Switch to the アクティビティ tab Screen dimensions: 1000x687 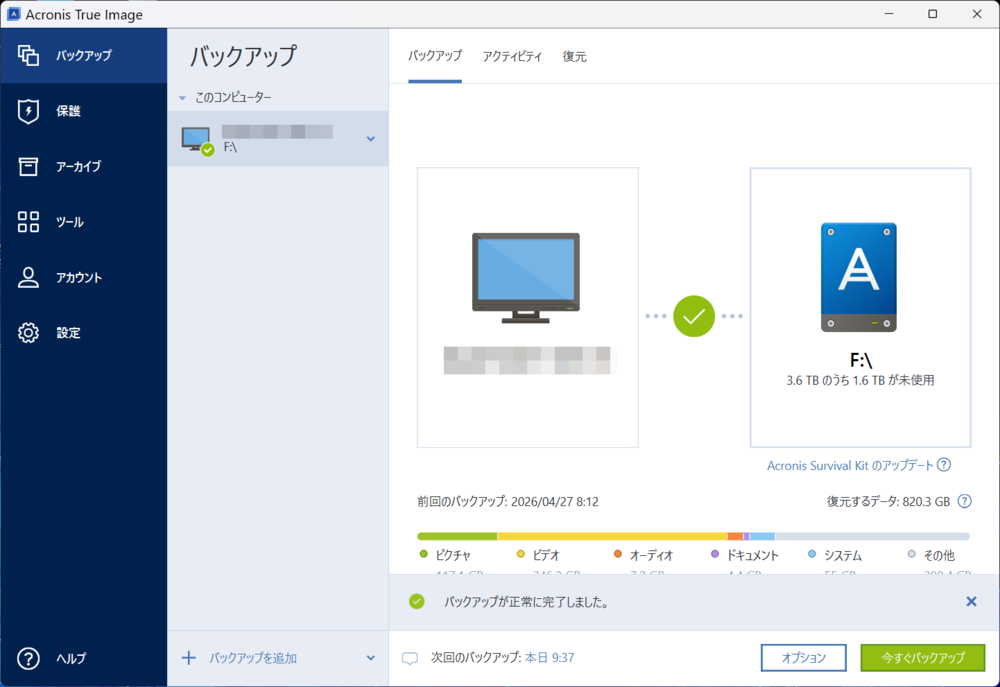click(512, 56)
